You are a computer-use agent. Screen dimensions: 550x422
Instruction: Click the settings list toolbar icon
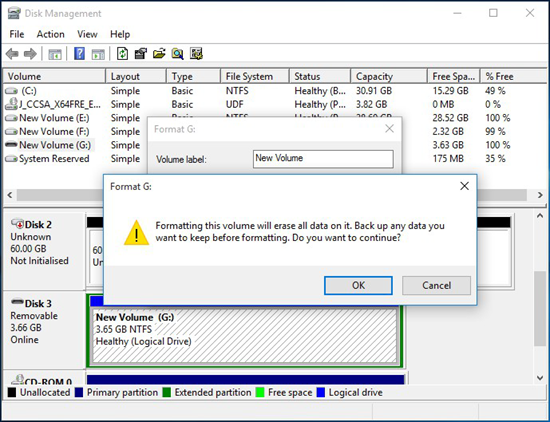(196, 54)
